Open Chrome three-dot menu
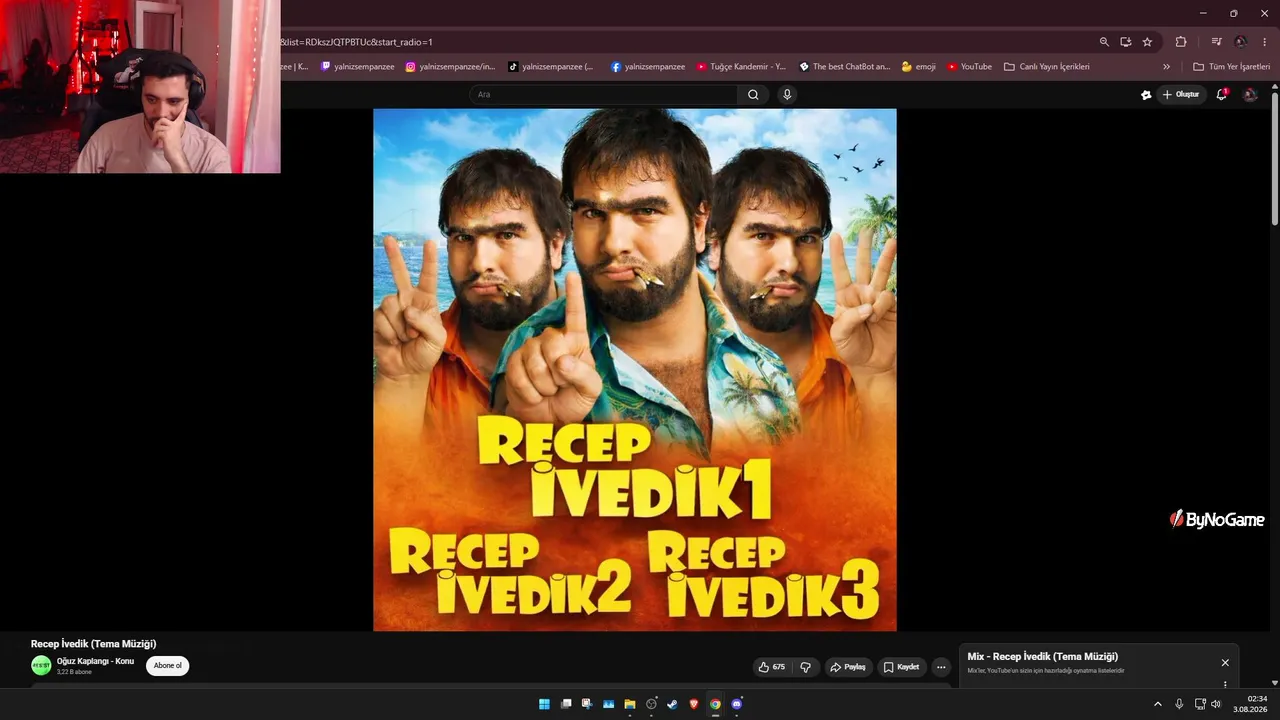The width and height of the screenshot is (1280, 720). [1265, 42]
